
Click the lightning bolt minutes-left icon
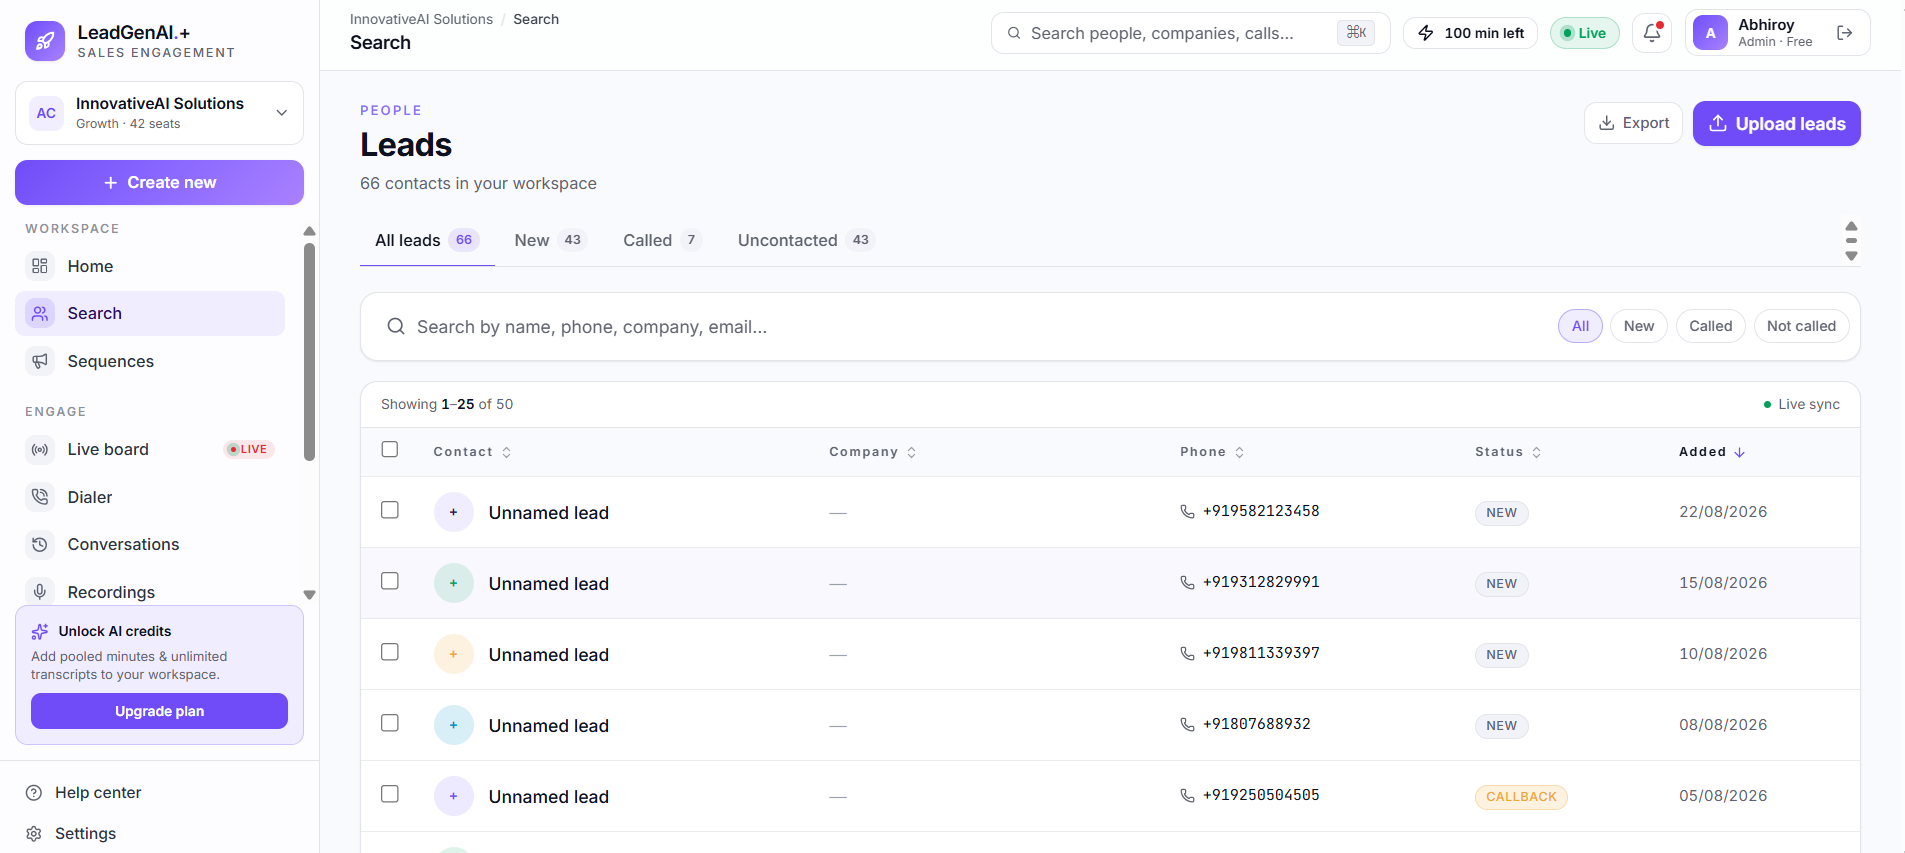(x=1426, y=33)
